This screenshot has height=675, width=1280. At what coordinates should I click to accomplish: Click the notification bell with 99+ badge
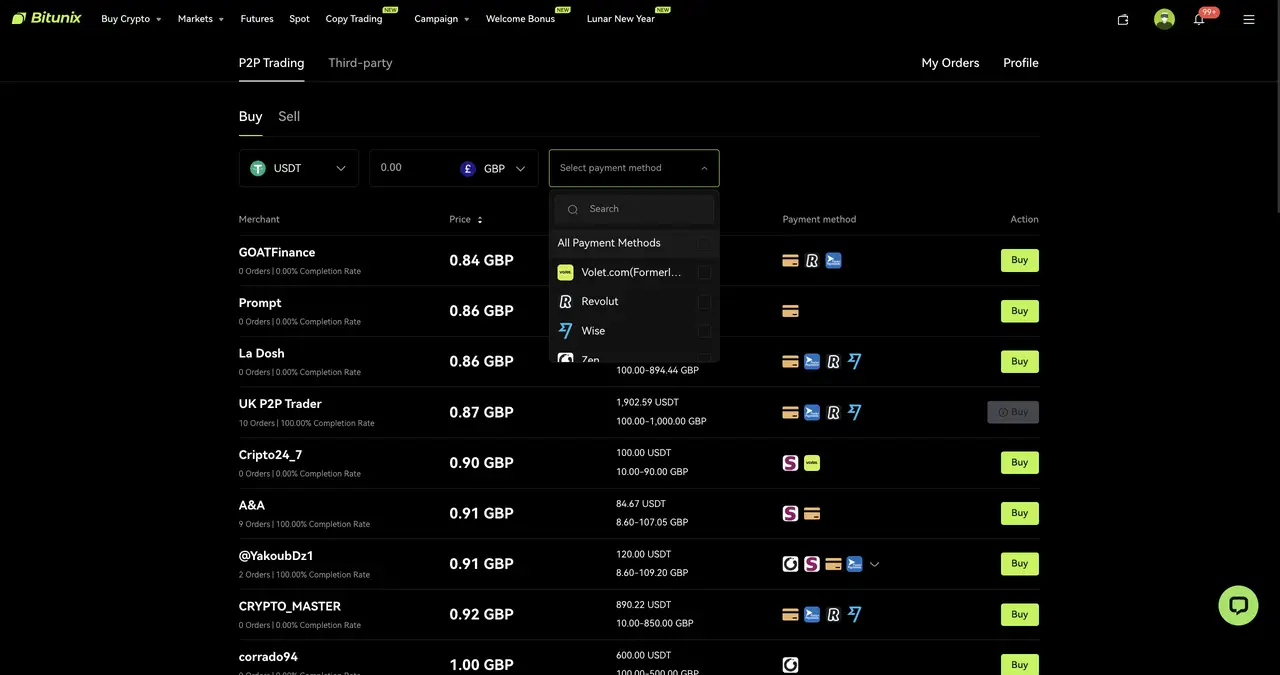tap(1198, 19)
